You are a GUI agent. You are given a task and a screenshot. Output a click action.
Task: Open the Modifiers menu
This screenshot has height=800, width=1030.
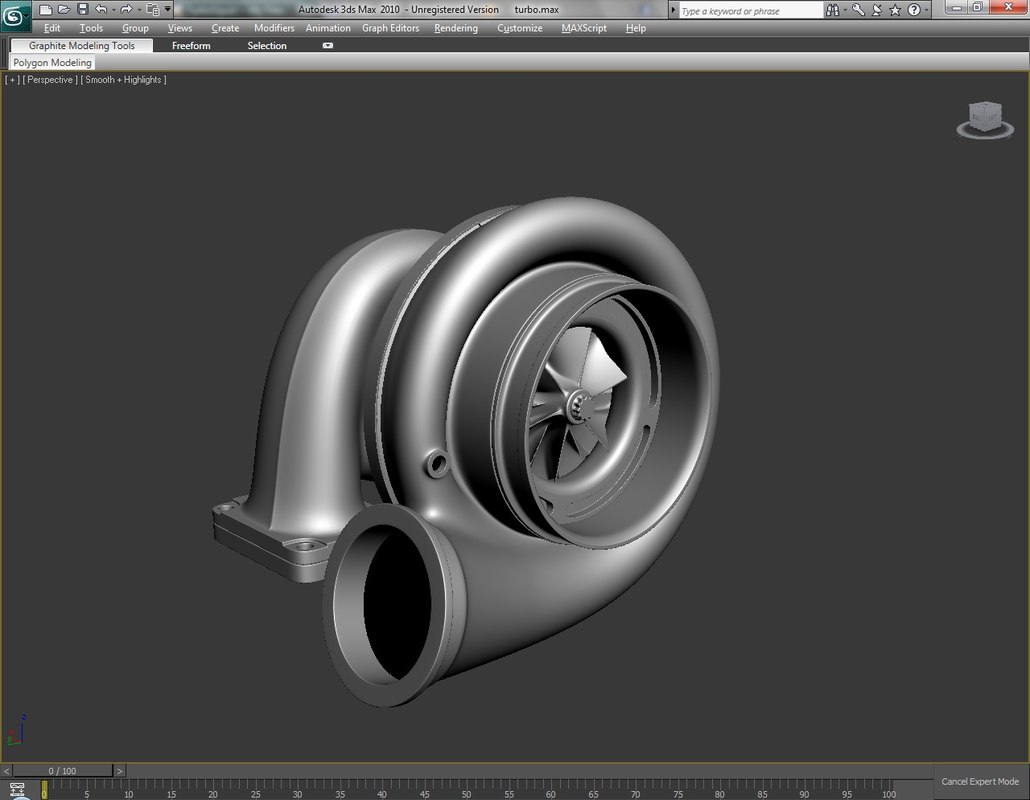pos(274,28)
